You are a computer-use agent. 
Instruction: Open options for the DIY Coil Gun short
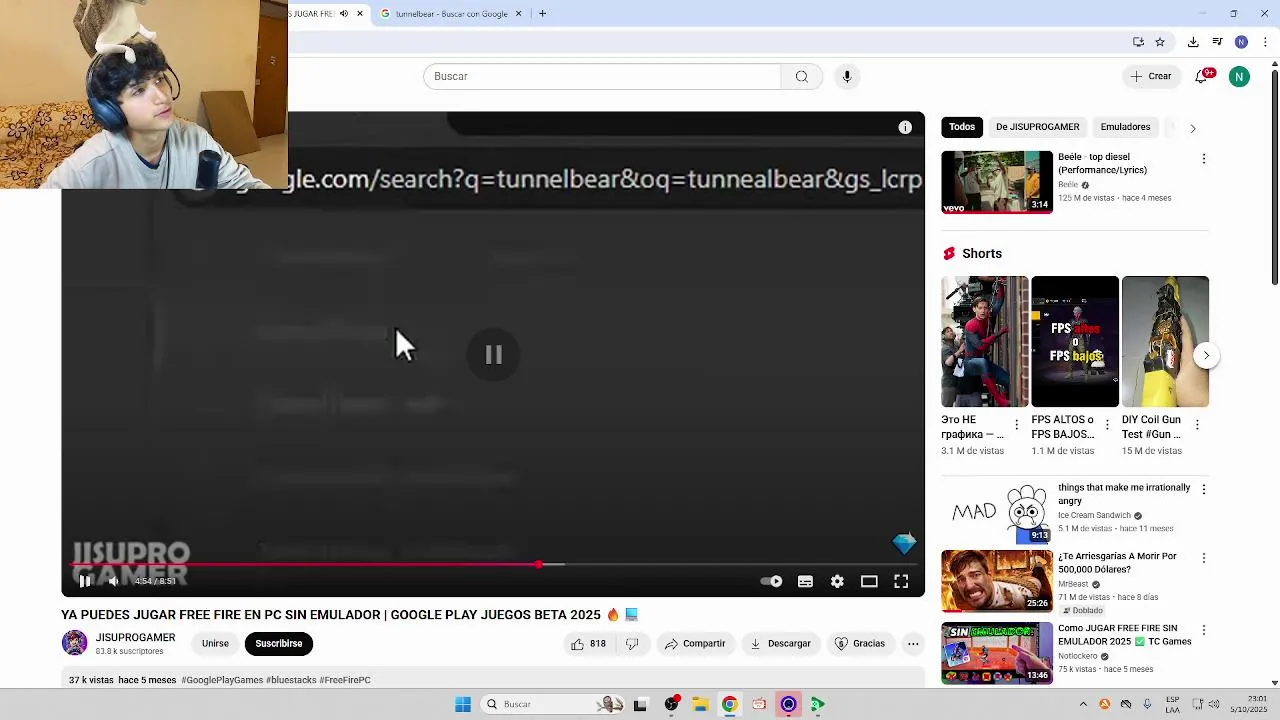point(1197,425)
